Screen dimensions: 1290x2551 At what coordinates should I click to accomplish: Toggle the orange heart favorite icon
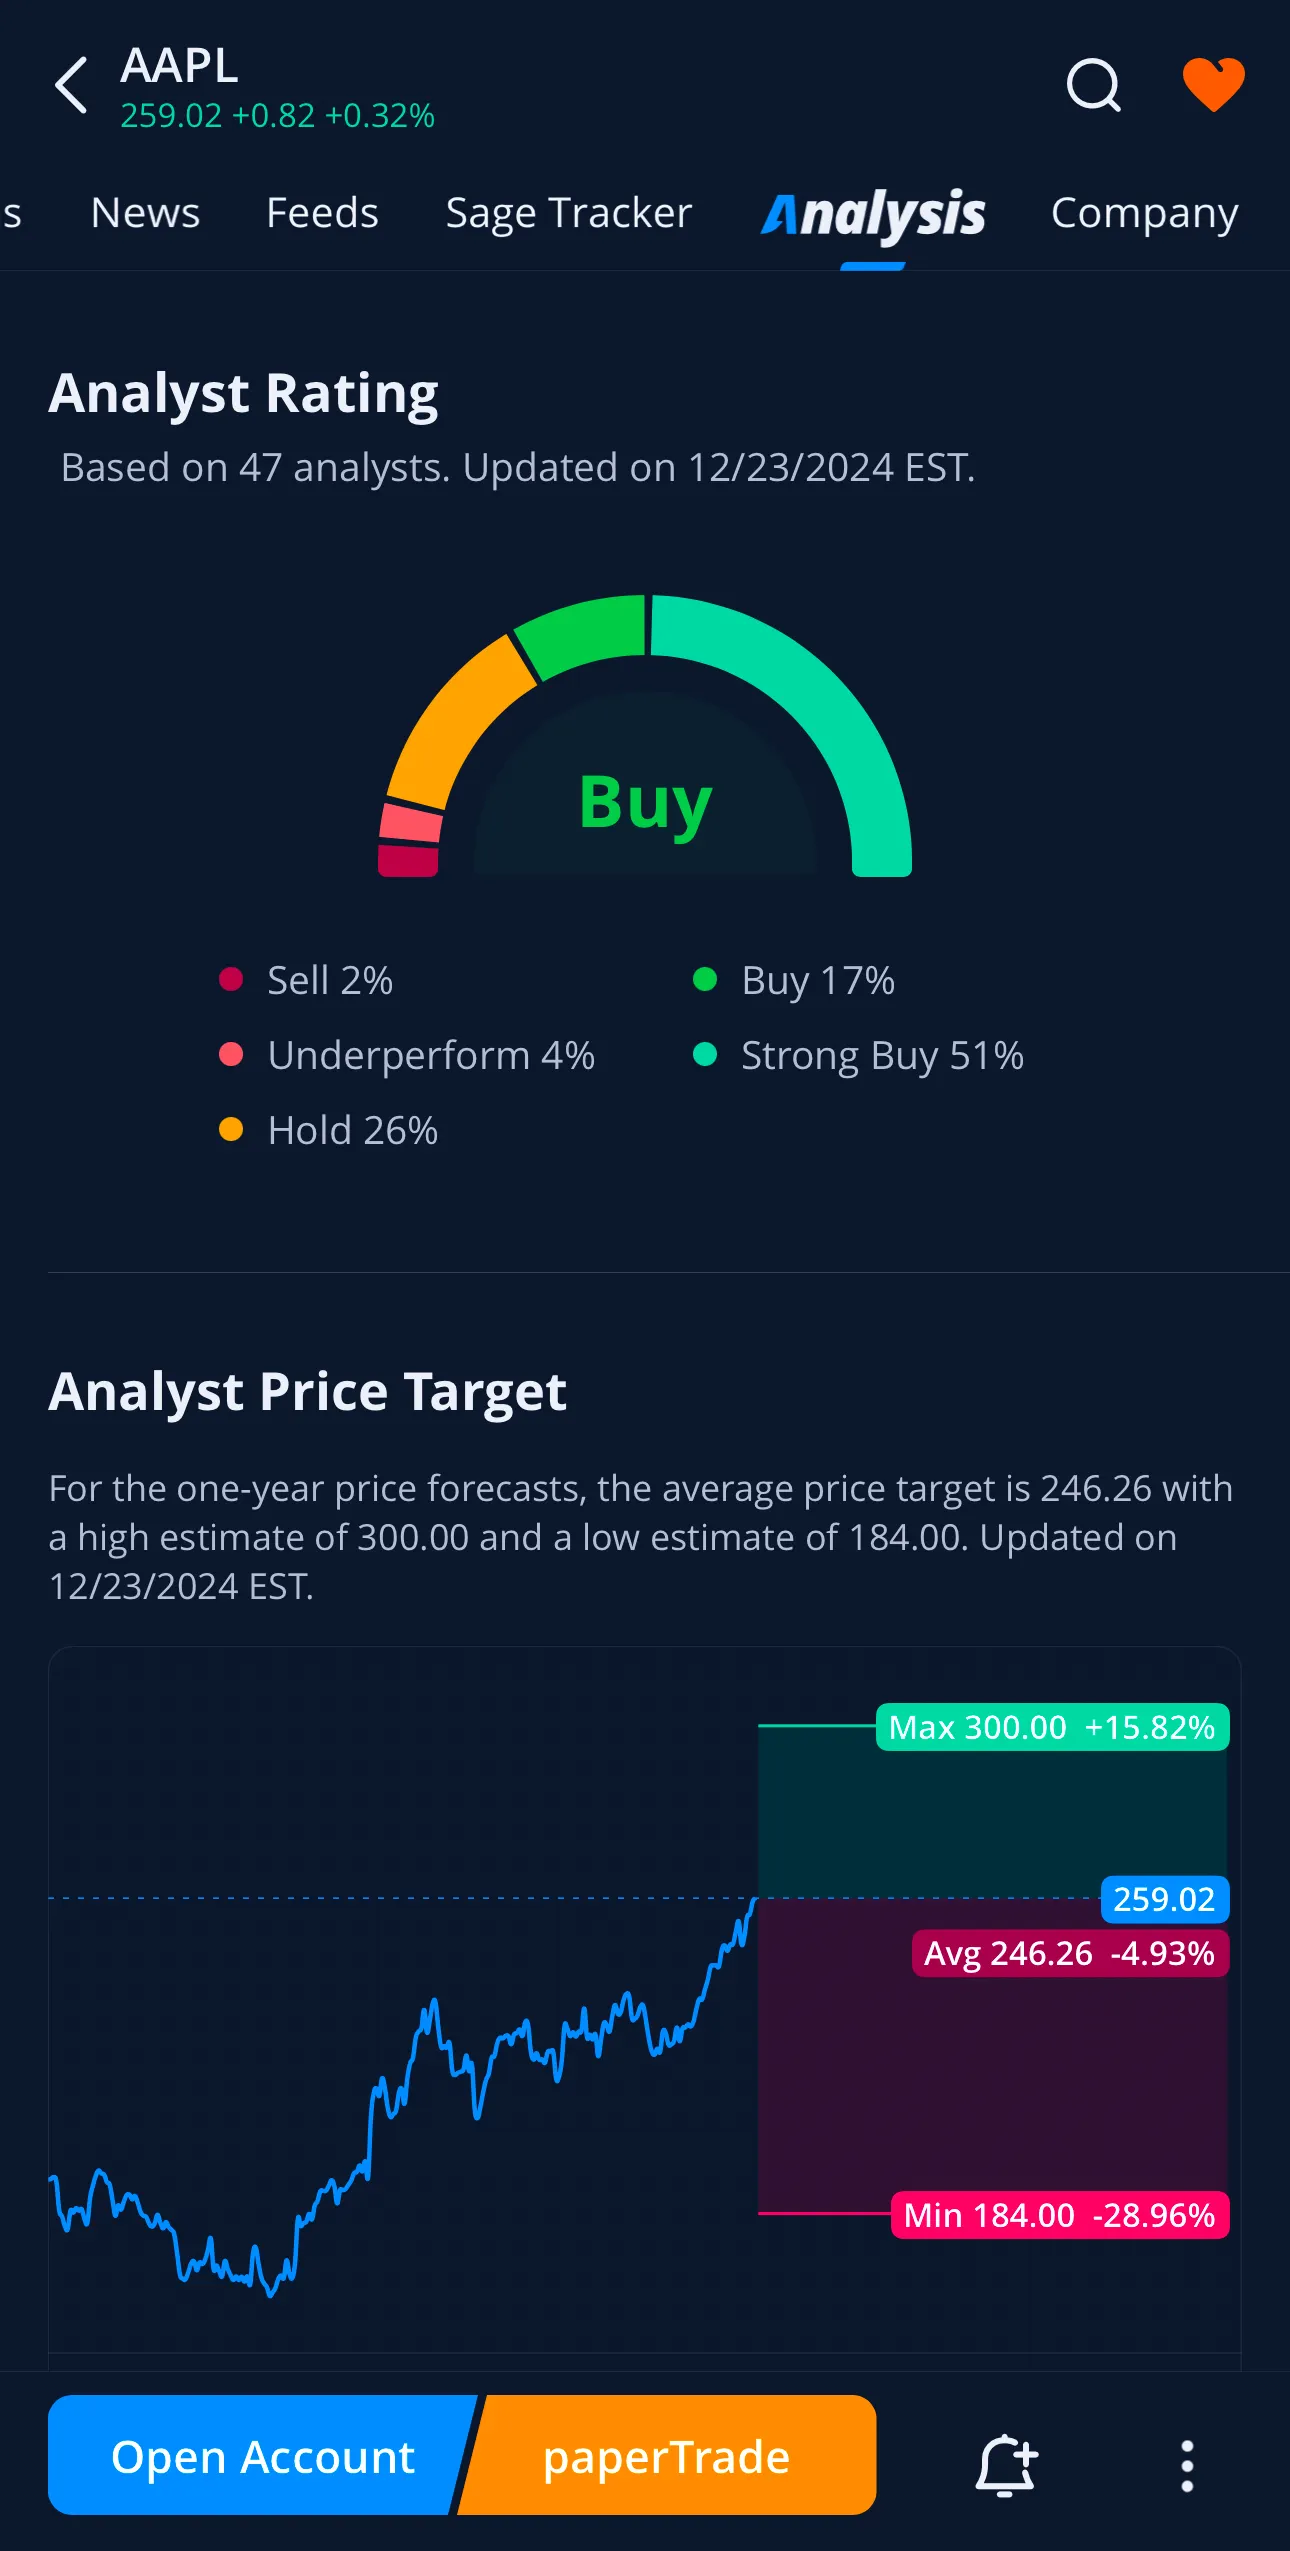click(1213, 85)
